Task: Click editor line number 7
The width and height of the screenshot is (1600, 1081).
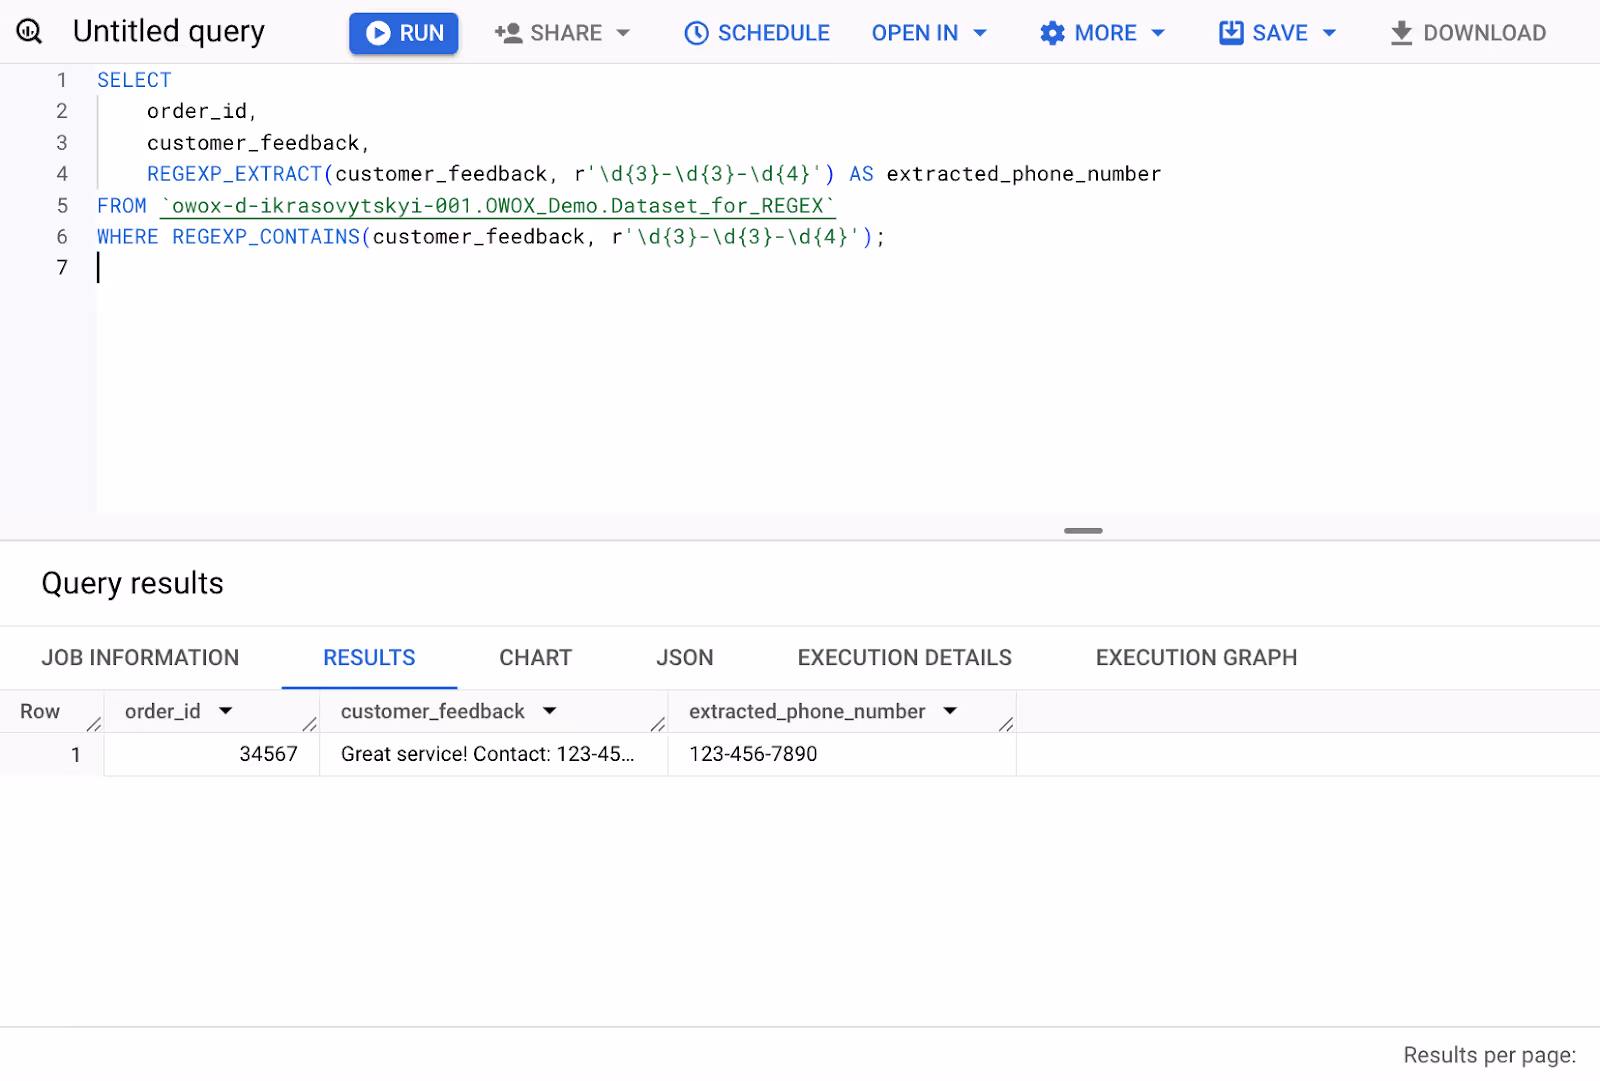Action: point(62,268)
